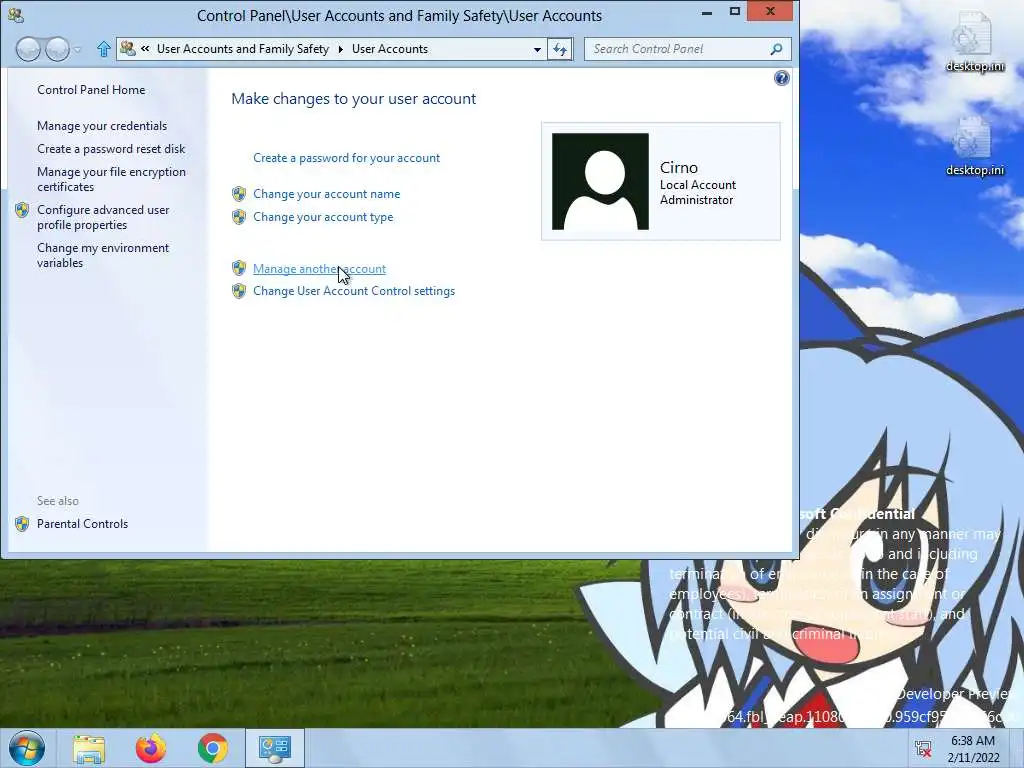The height and width of the screenshot is (768, 1024).
Task: Click the Cirno account name text
Action: (679, 168)
